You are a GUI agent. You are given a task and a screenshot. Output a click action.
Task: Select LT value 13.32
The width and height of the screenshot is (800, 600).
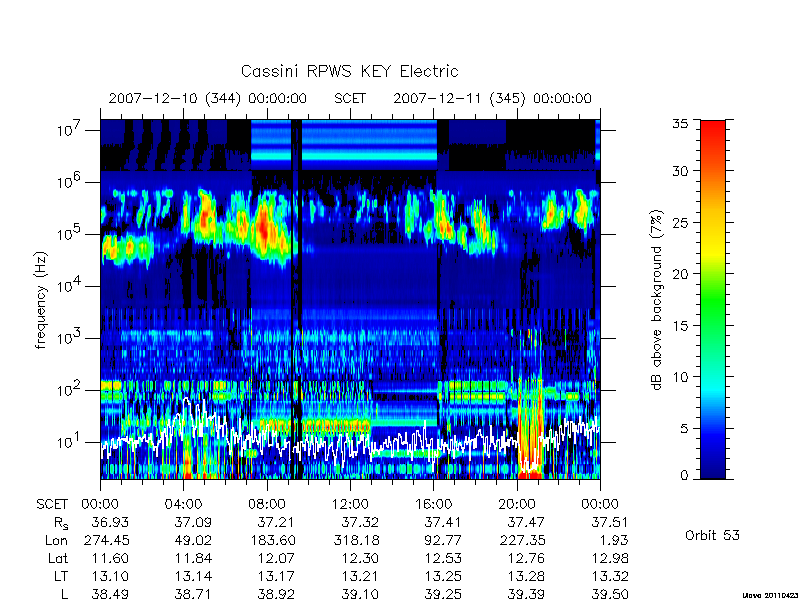(609, 577)
